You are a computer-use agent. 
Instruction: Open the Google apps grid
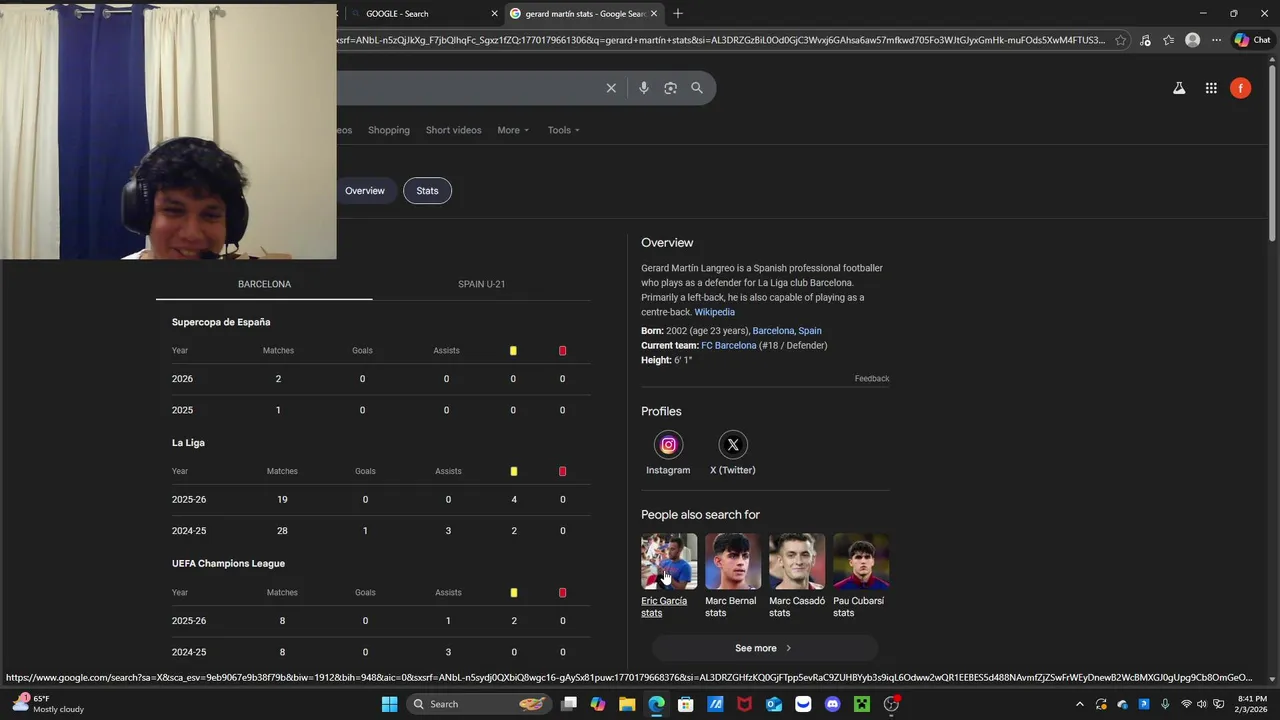pos(1211,88)
